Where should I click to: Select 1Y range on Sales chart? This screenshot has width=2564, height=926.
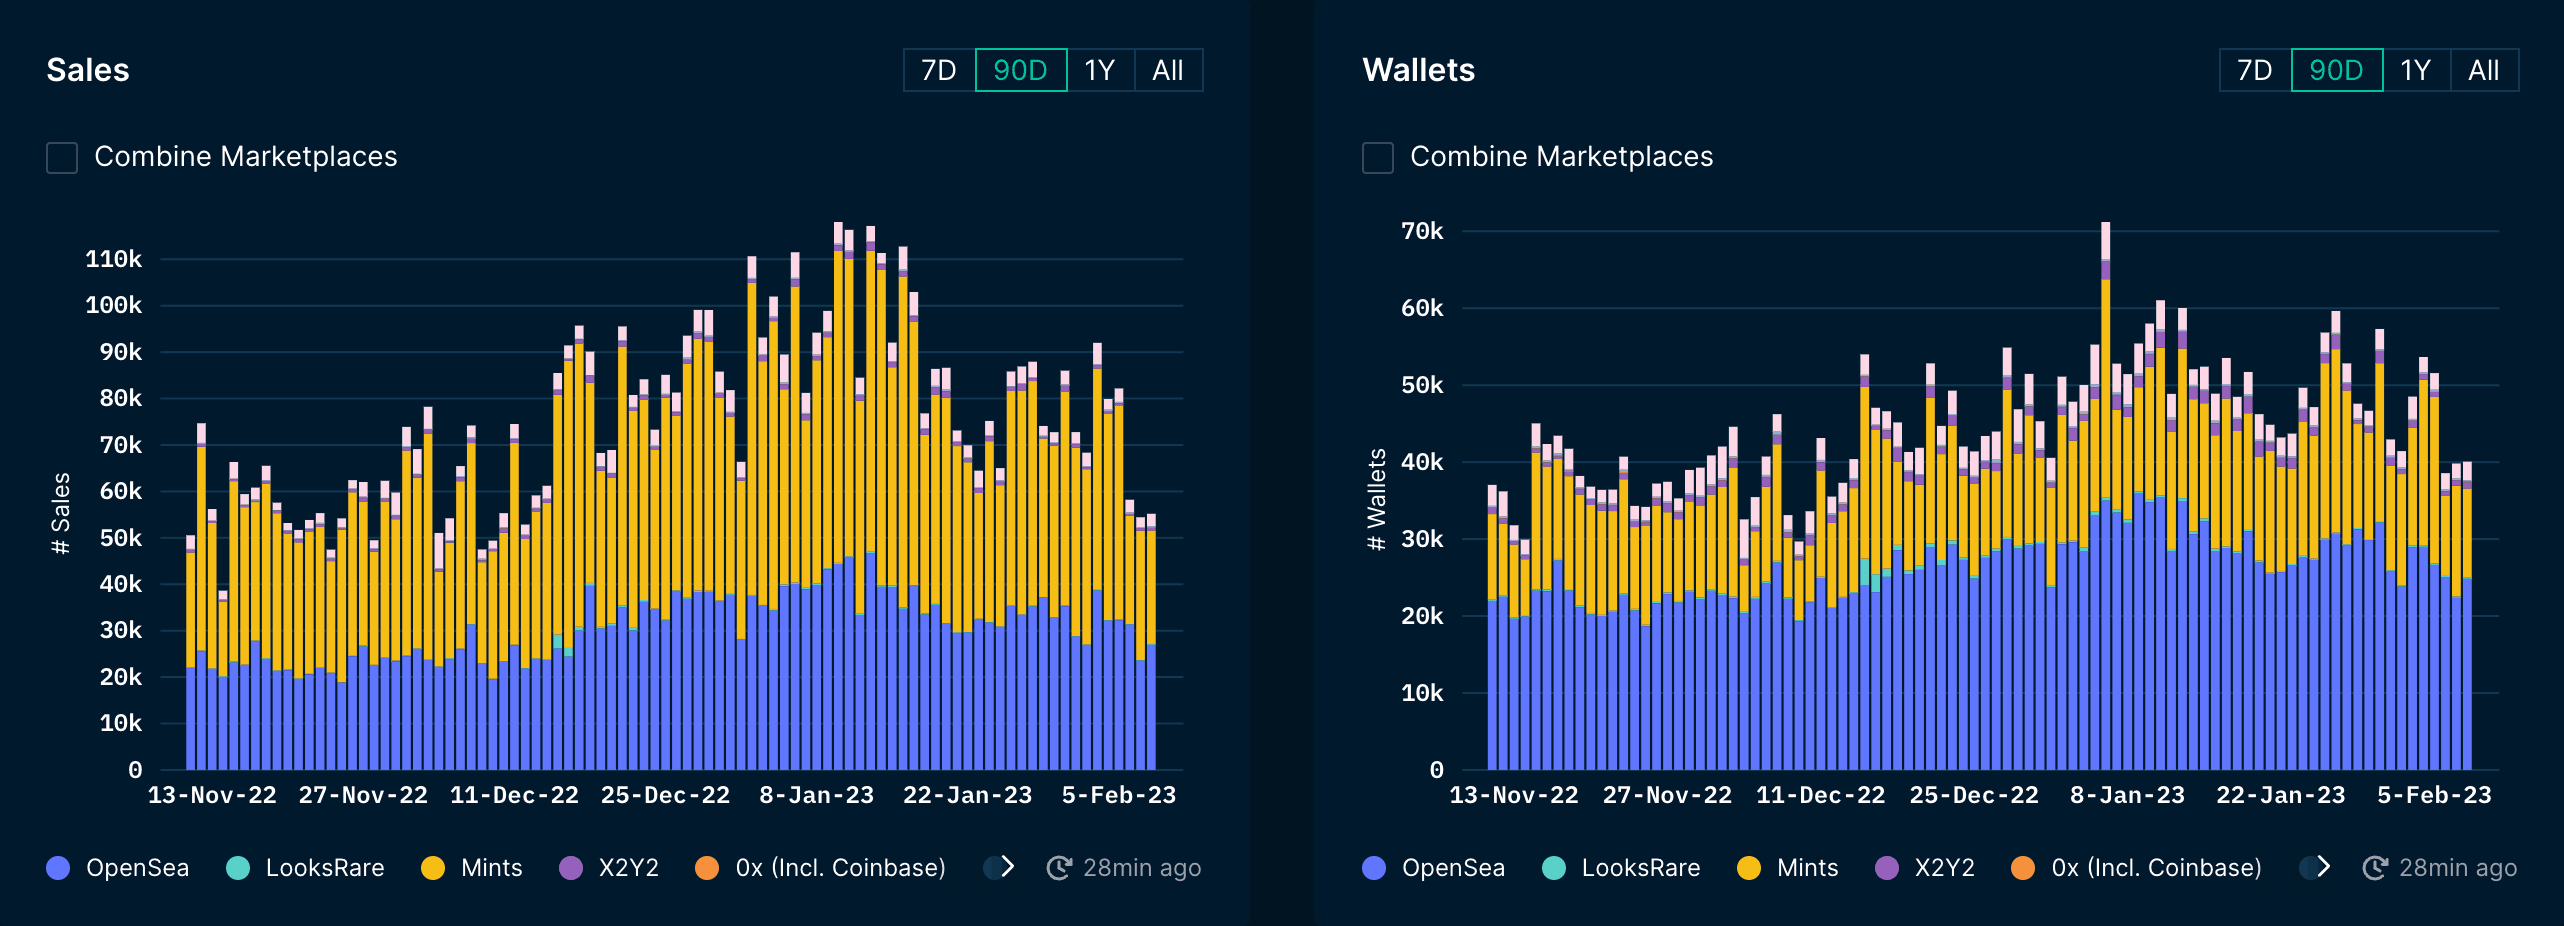1100,70
